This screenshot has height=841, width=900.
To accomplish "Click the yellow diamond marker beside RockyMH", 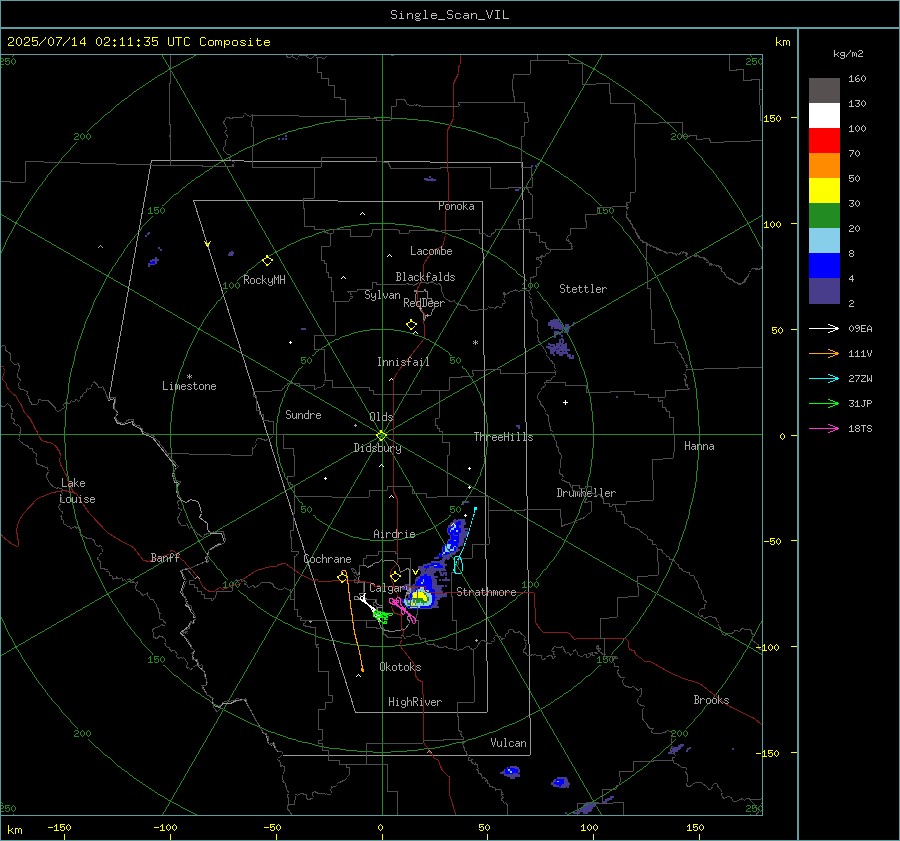I will [267, 261].
